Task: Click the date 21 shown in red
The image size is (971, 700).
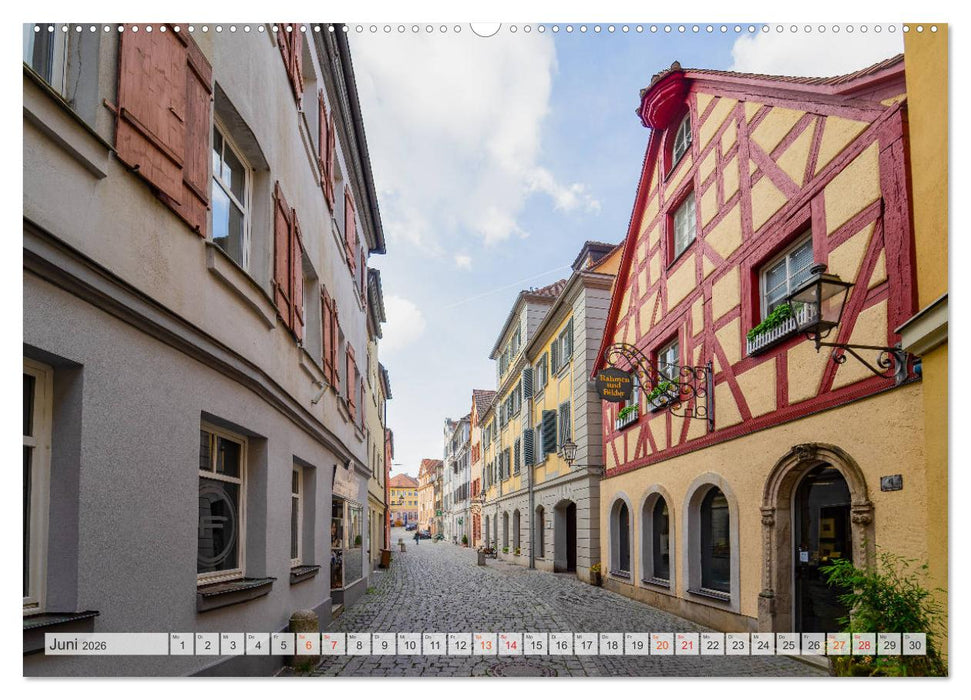Action: coord(688,644)
